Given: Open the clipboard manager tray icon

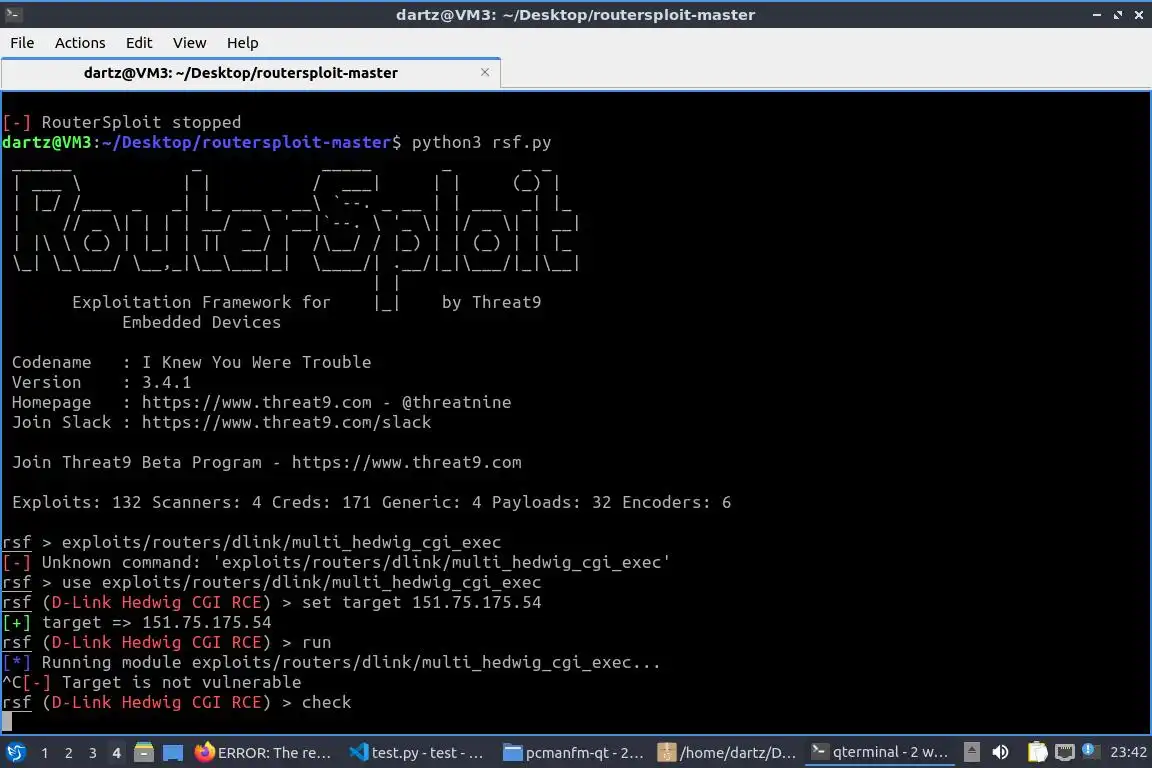Looking at the screenshot, I should pyautogui.click(x=1037, y=752).
